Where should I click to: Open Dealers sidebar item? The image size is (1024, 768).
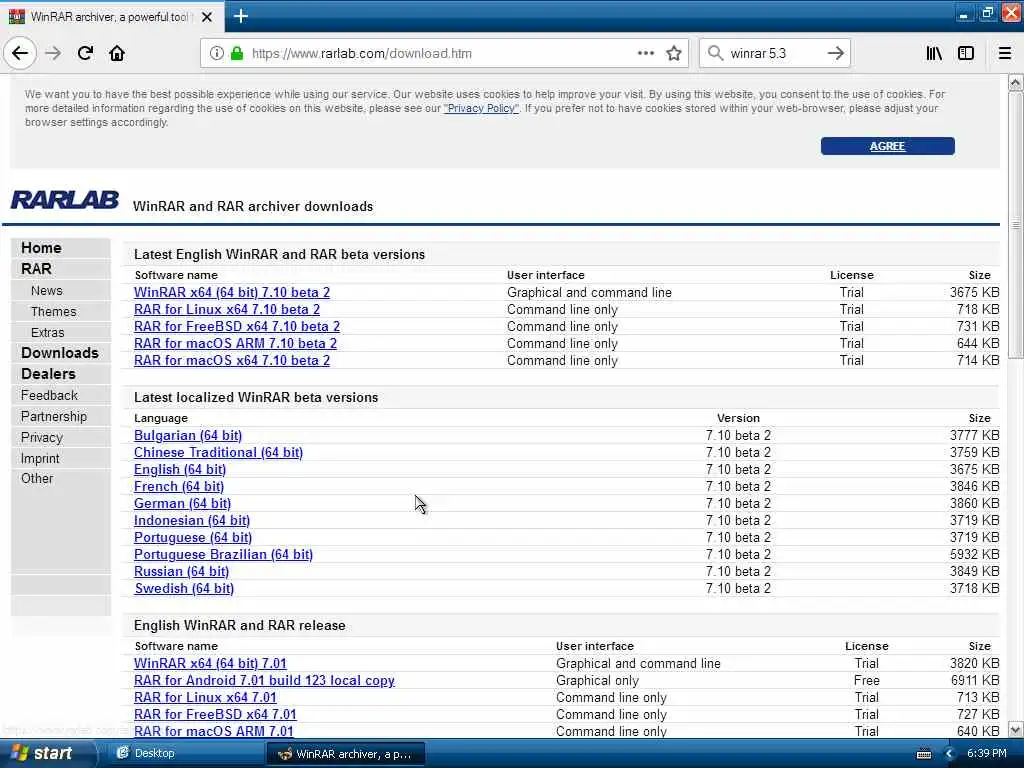coord(48,374)
